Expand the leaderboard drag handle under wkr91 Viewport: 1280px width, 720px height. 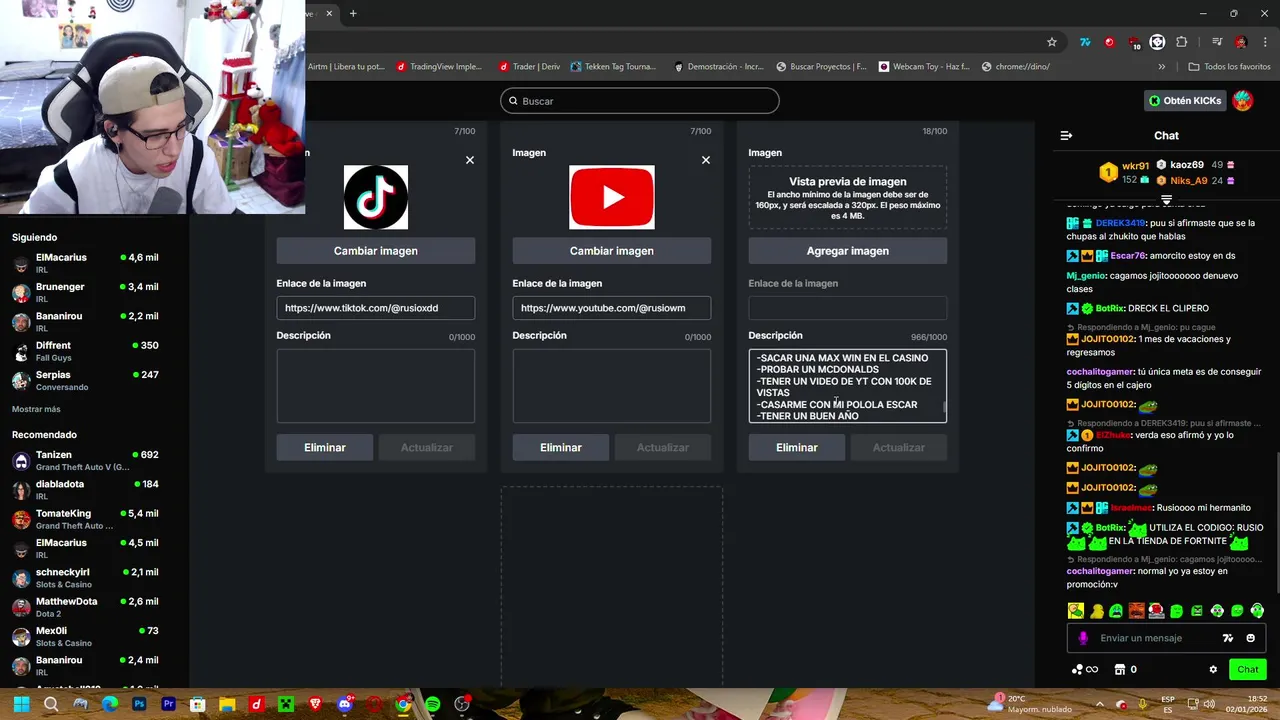click(x=1166, y=200)
